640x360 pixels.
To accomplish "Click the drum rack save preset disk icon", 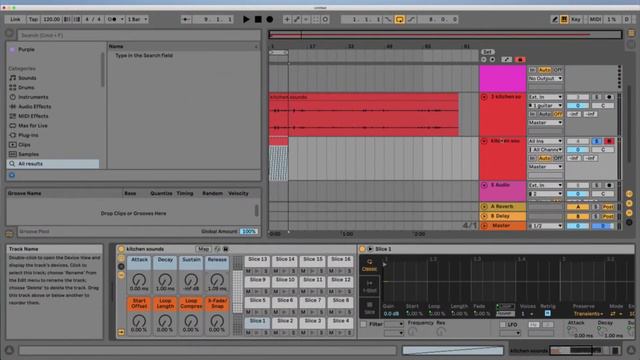I will point(226,249).
